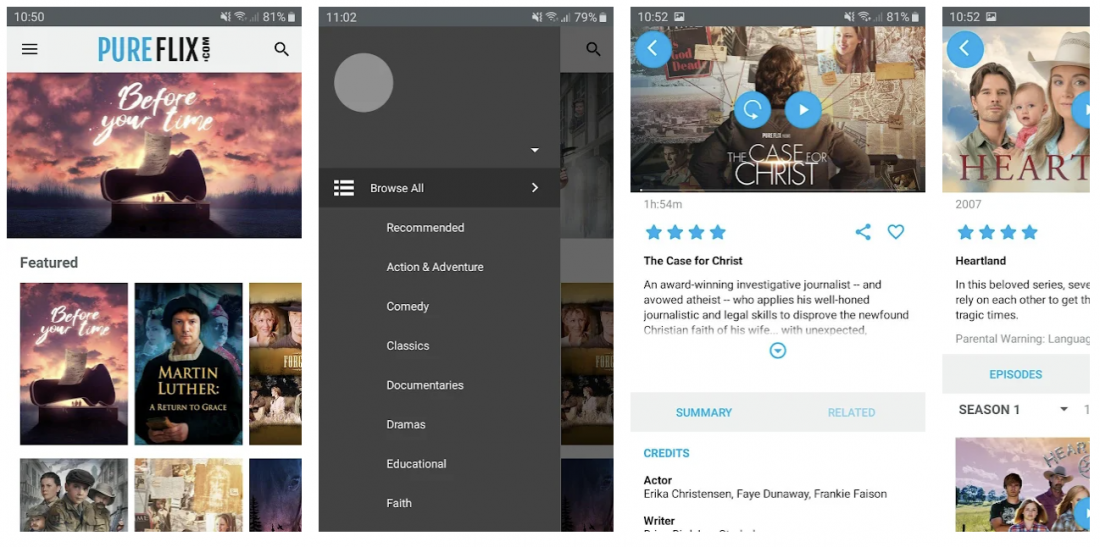Expand Browse All with right chevron
This screenshot has height=547, width=1100.
coord(535,188)
